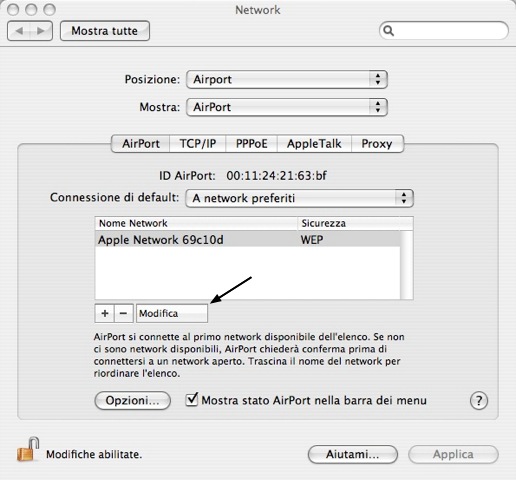
Task: Switch to the AirPort tab
Action: point(140,144)
